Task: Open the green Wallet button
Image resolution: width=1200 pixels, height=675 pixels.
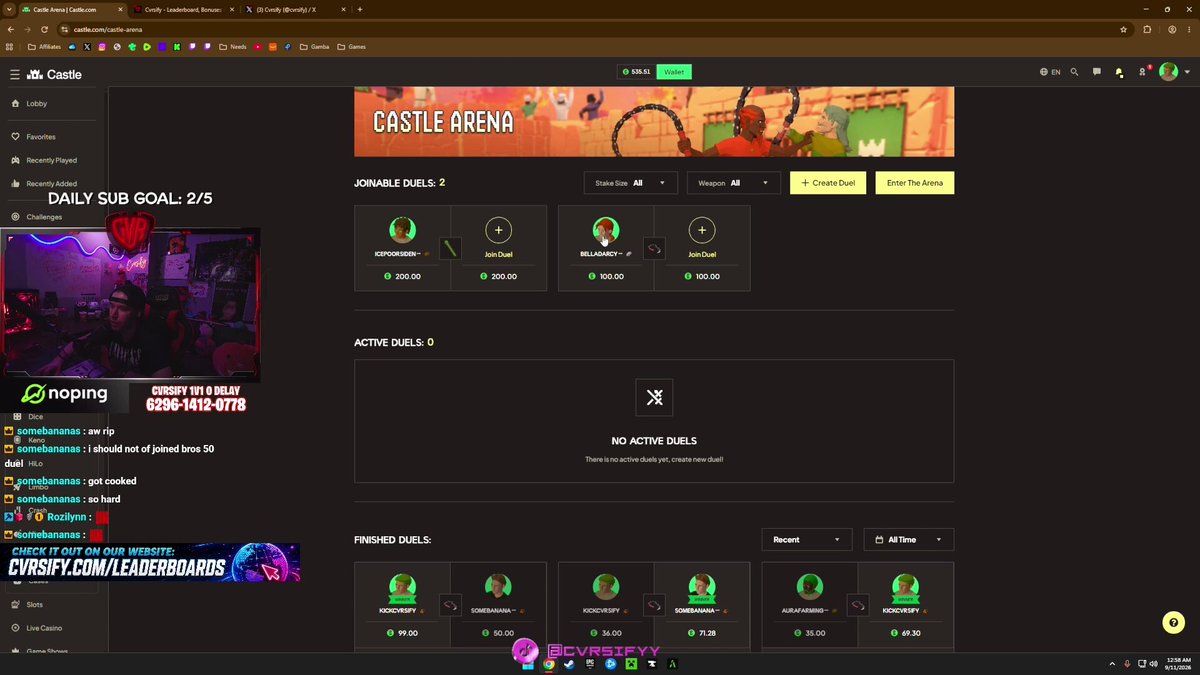Action: pyautogui.click(x=674, y=72)
